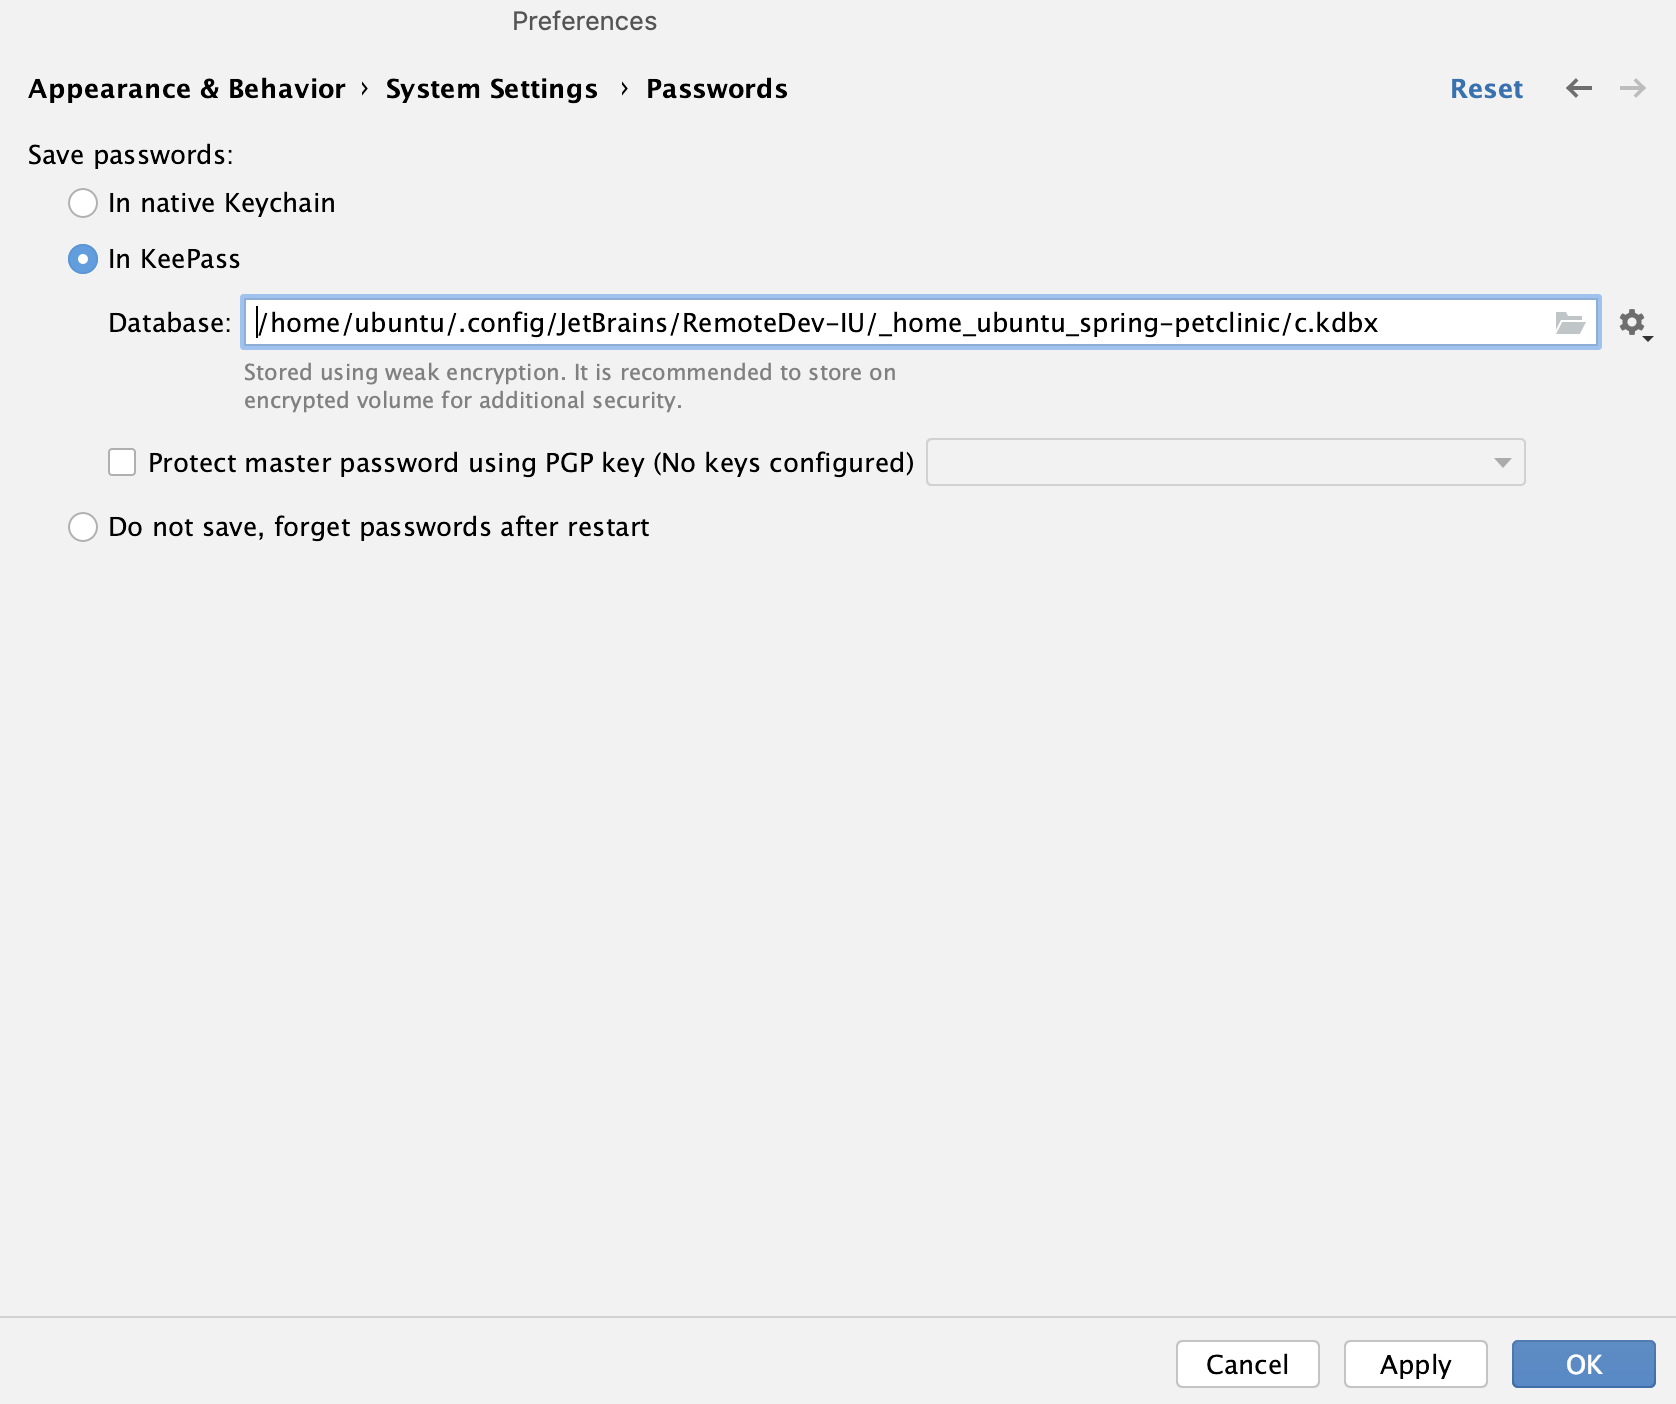This screenshot has width=1676, height=1404.
Task: Open System Settings breadcrumb link
Action: click(x=491, y=88)
